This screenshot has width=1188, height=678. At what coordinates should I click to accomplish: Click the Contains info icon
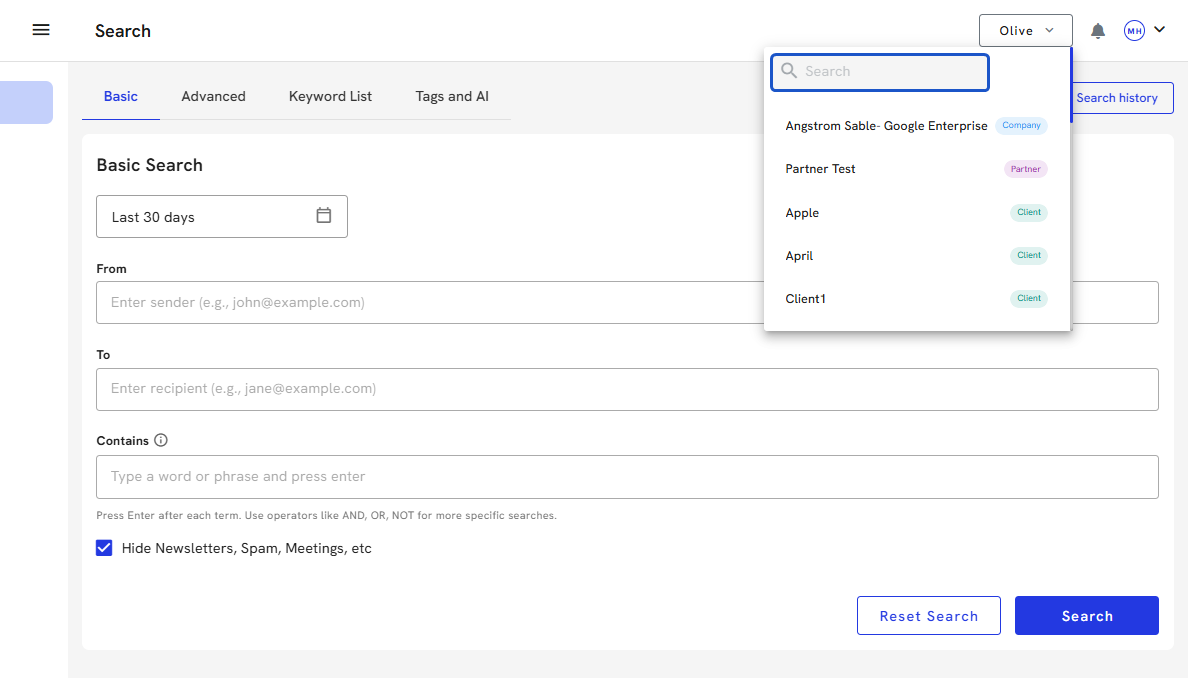tap(161, 440)
